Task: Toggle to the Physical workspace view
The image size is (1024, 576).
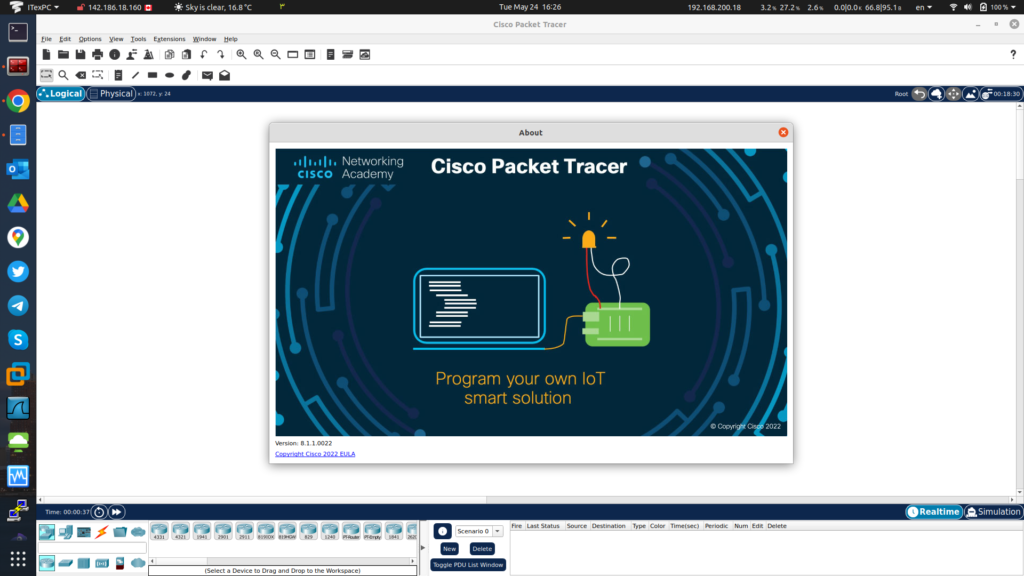Action: point(111,94)
